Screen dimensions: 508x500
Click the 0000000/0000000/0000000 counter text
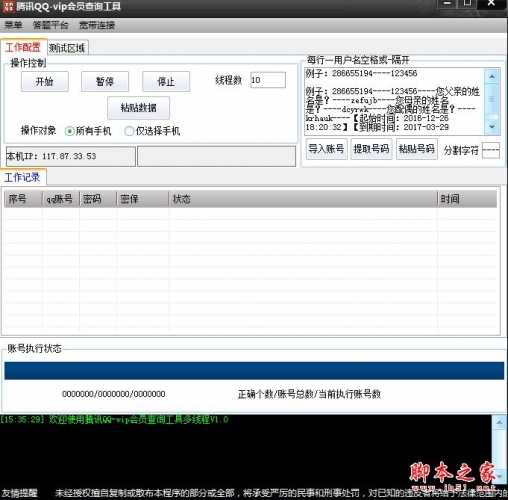click(114, 394)
